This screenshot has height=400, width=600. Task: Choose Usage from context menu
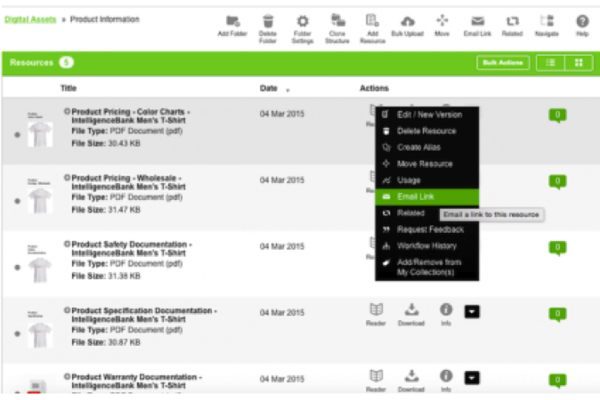tap(427, 180)
